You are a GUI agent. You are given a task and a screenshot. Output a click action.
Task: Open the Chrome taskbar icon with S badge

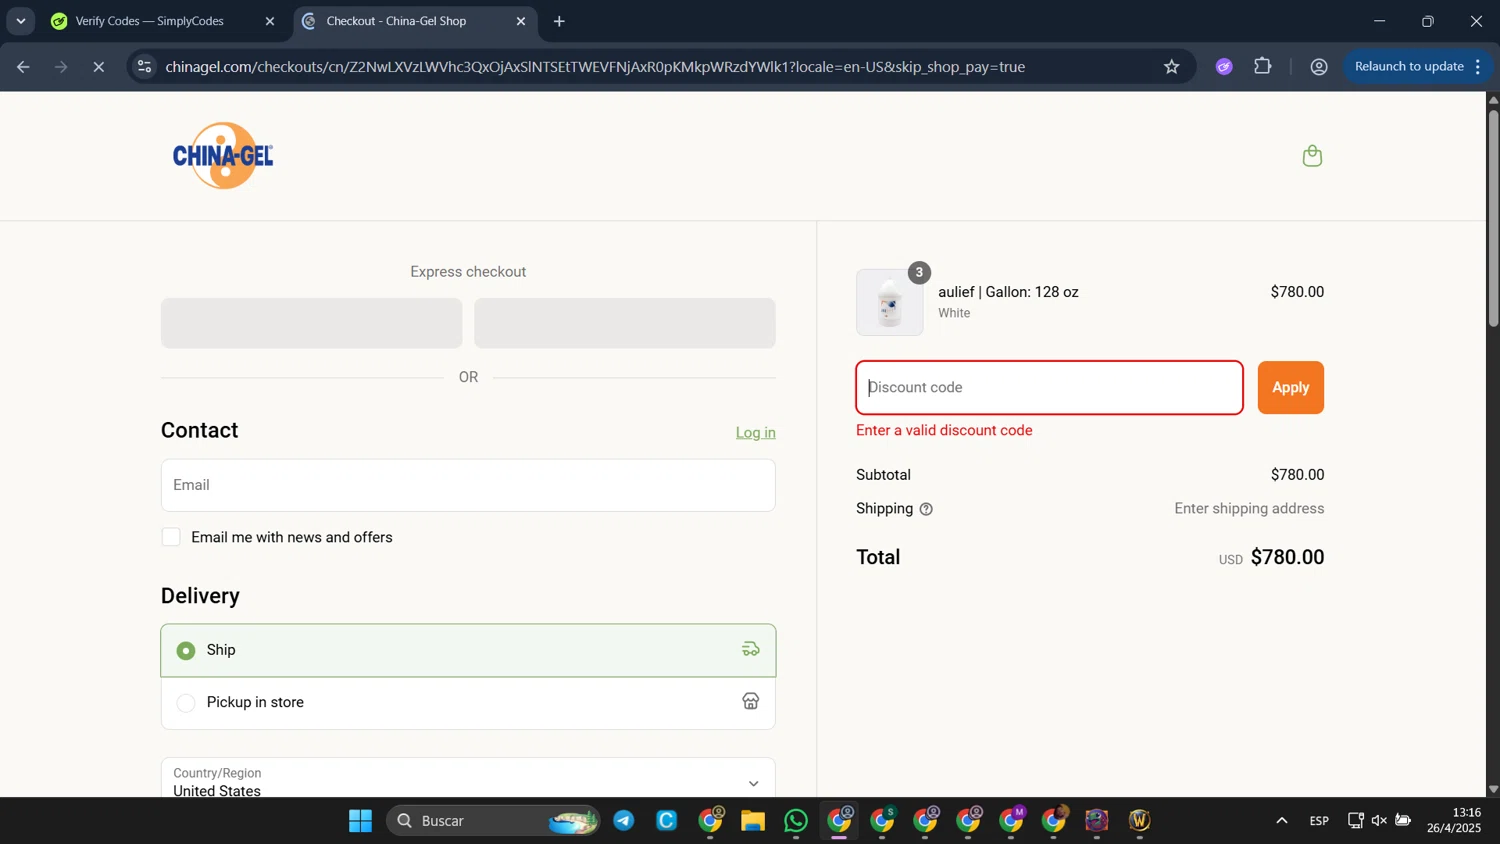(883, 821)
